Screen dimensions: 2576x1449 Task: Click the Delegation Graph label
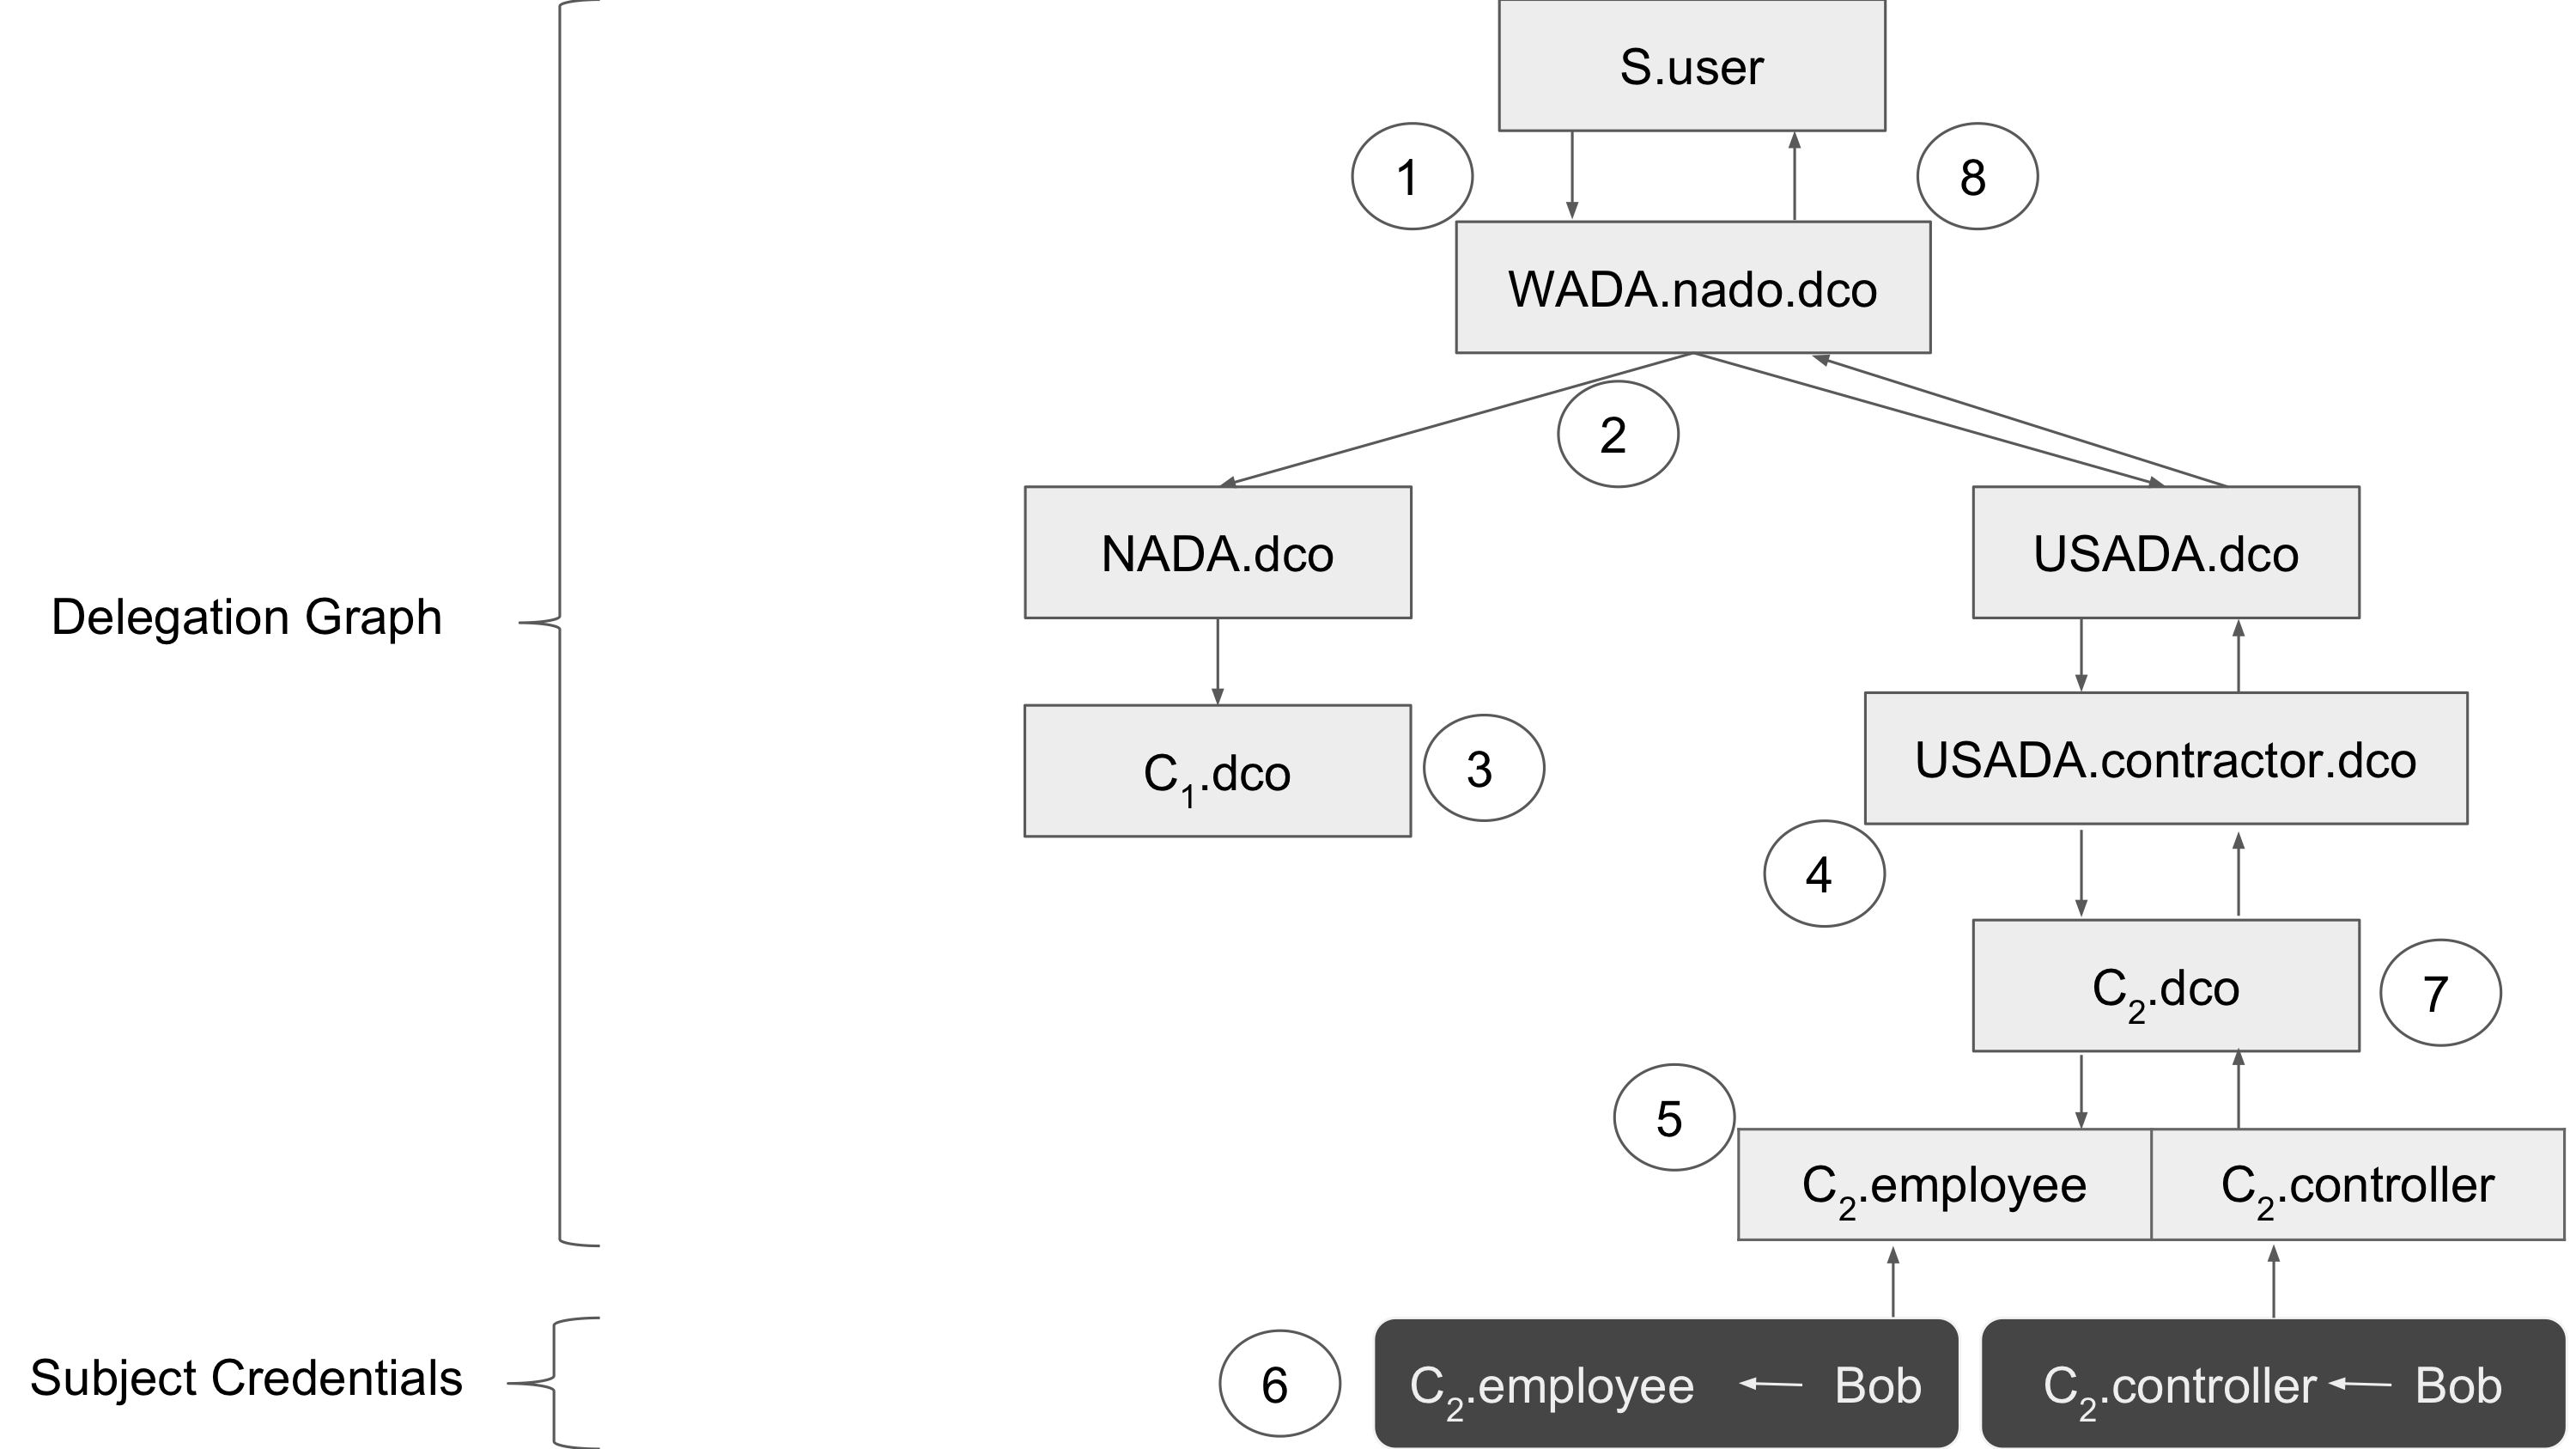[x=246, y=617]
